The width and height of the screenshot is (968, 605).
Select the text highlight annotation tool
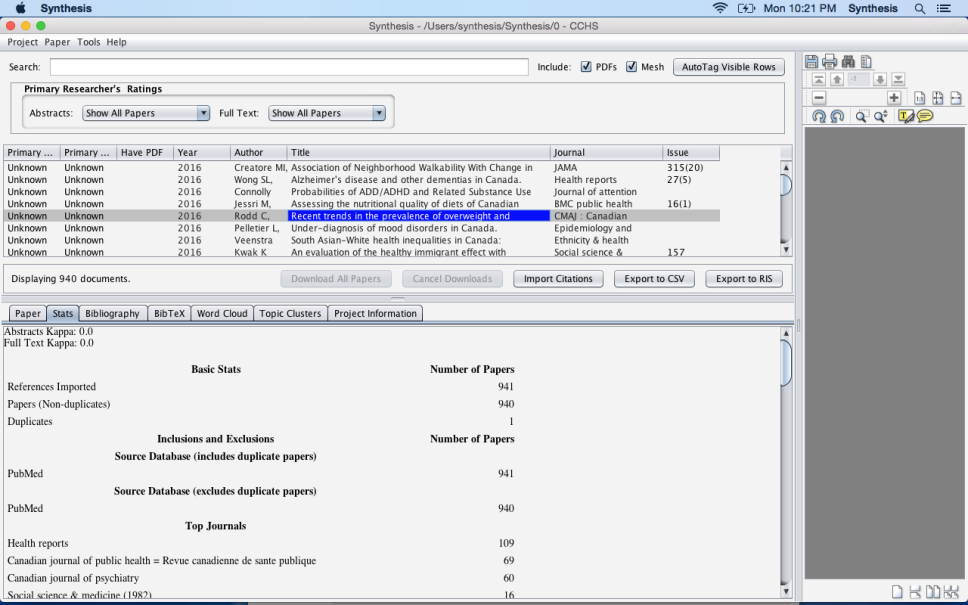point(906,116)
